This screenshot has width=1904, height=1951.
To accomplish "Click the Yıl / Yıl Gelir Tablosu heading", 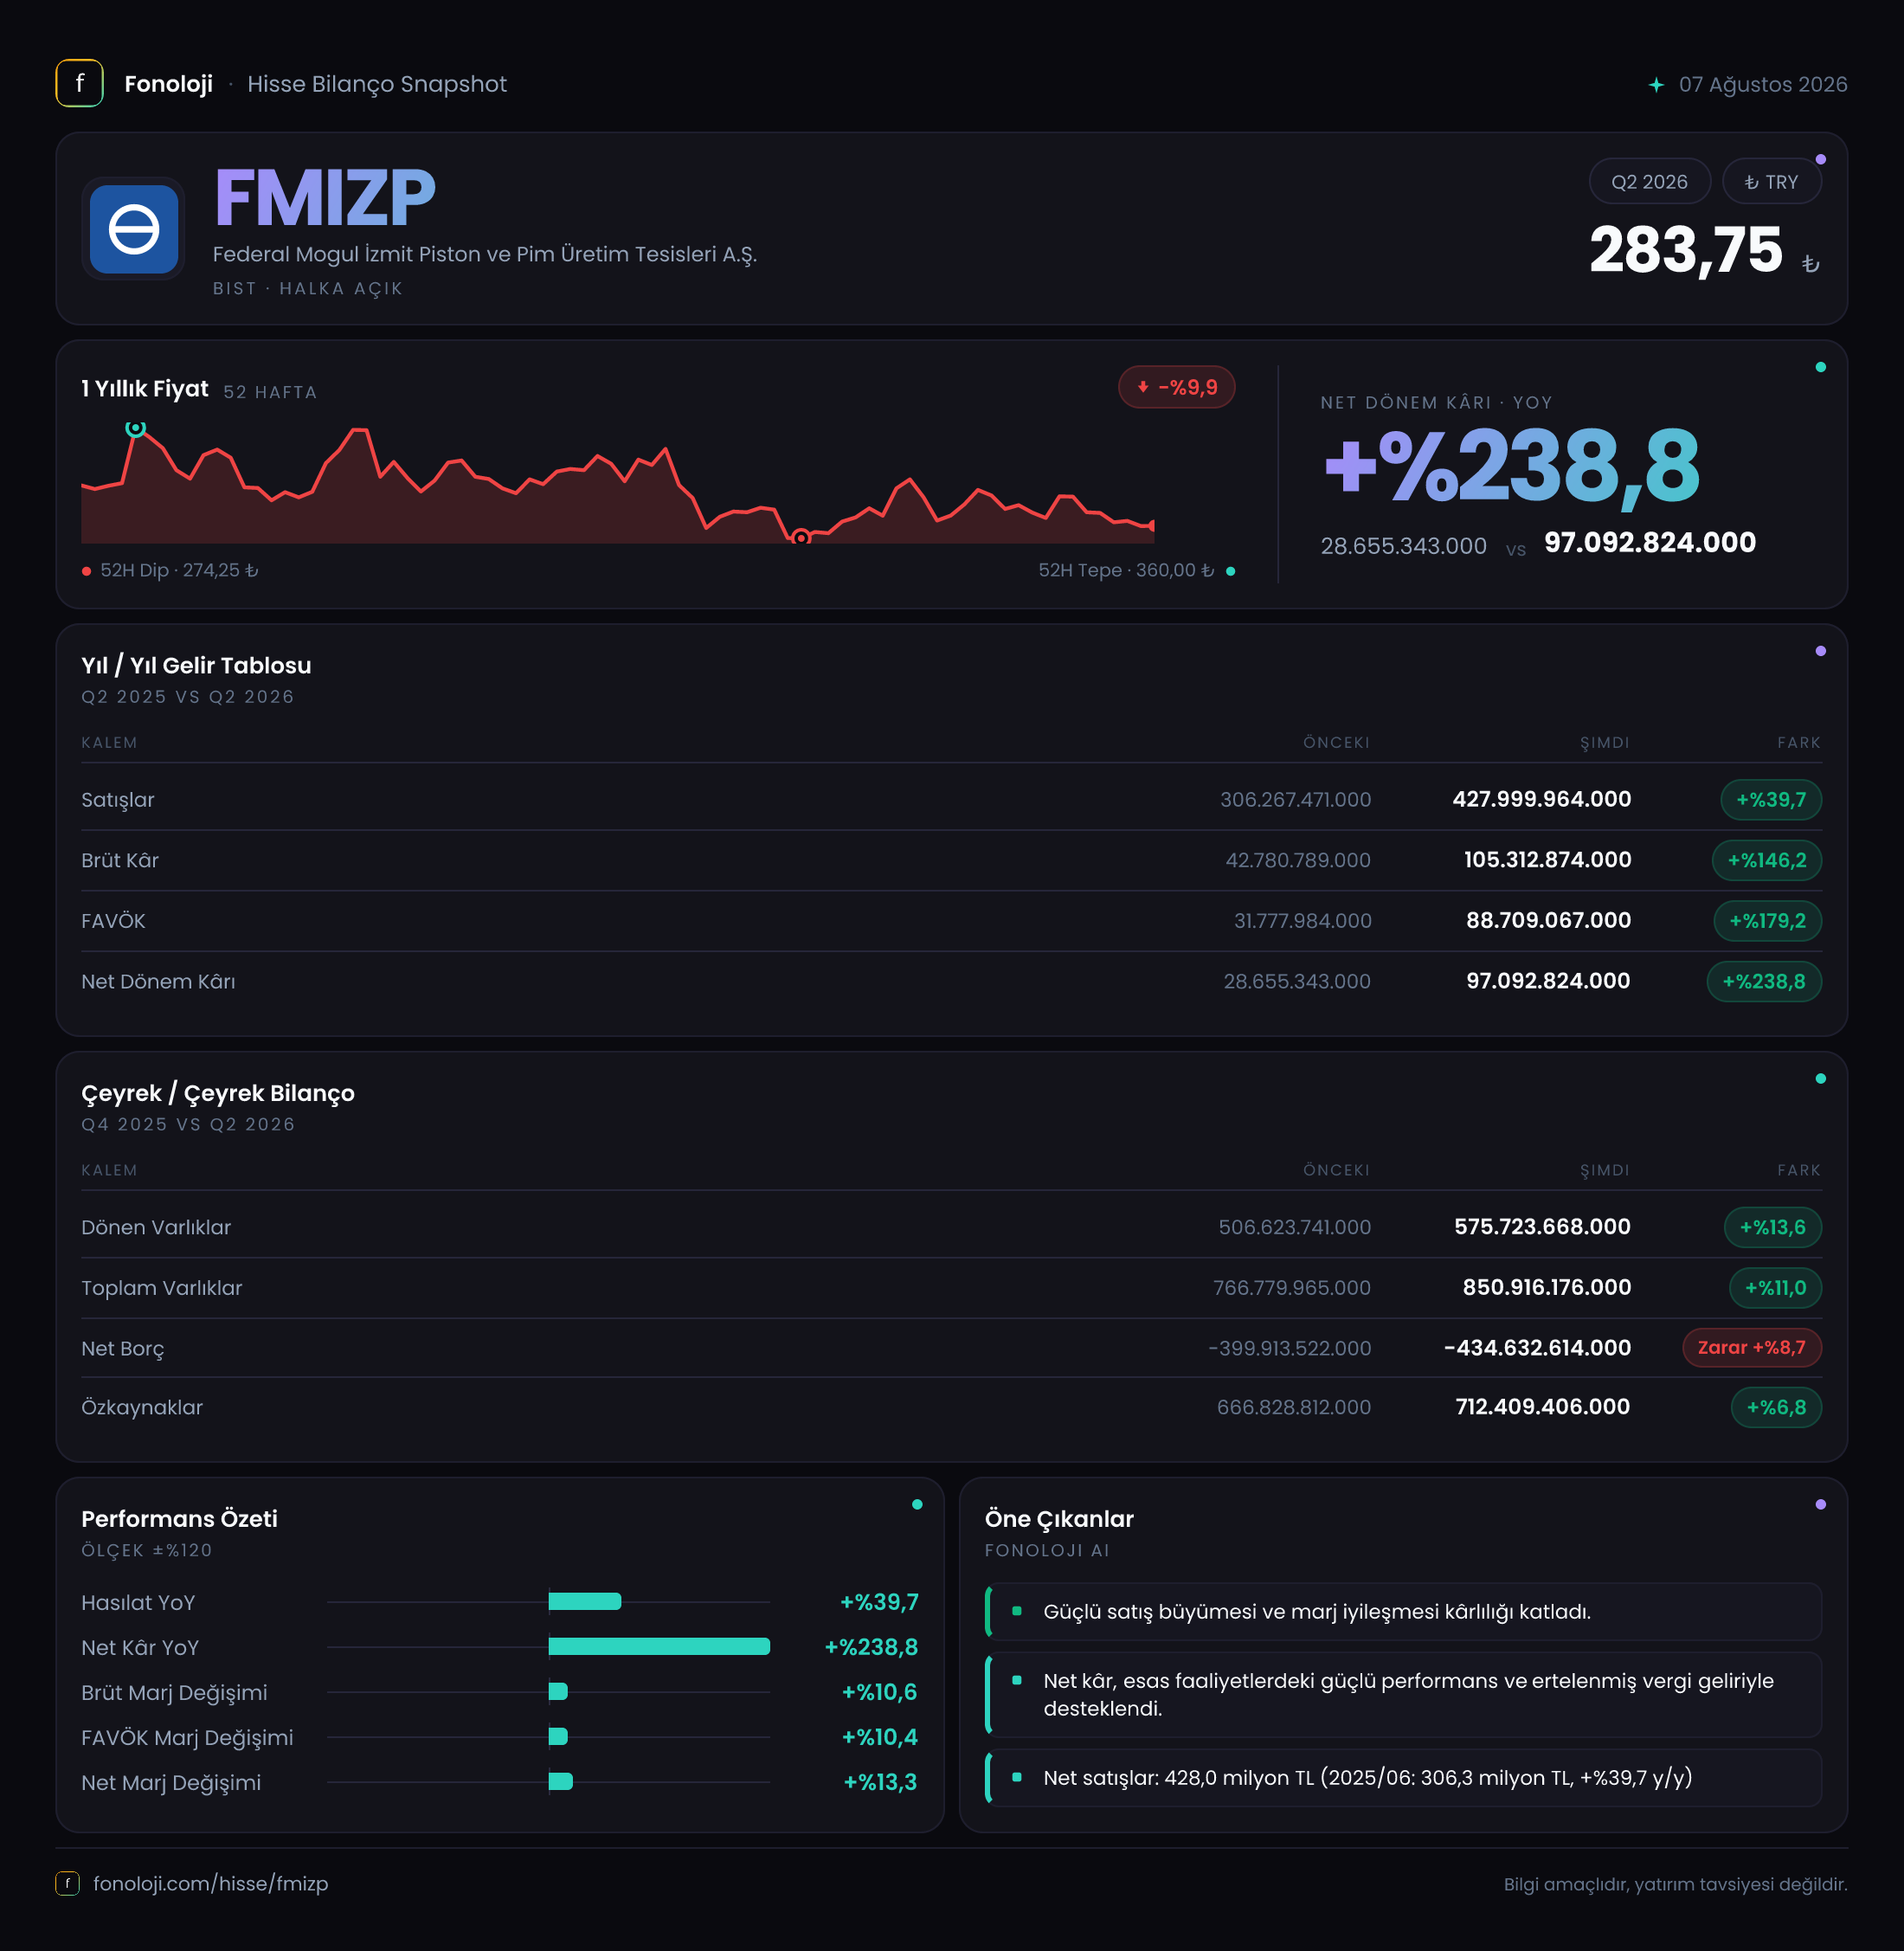I will click(196, 665).
